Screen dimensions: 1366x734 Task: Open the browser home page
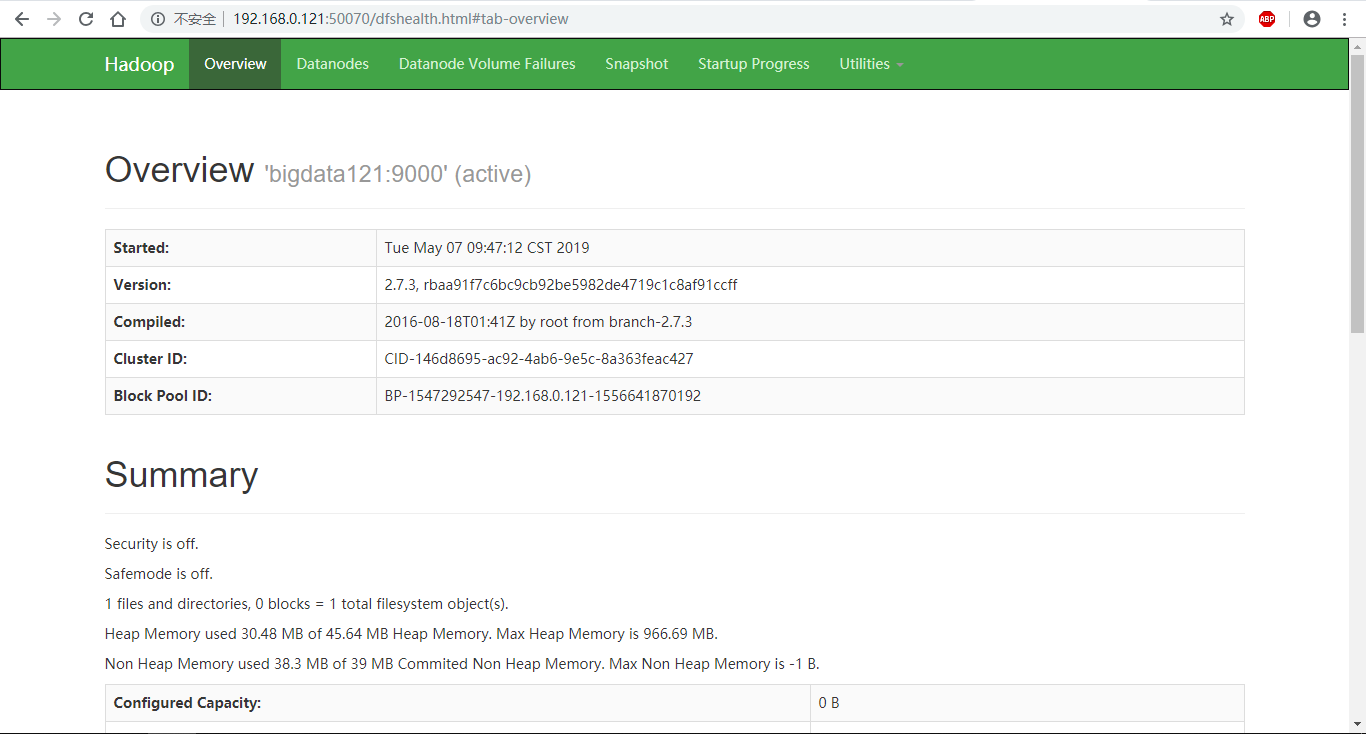(118, 19)
